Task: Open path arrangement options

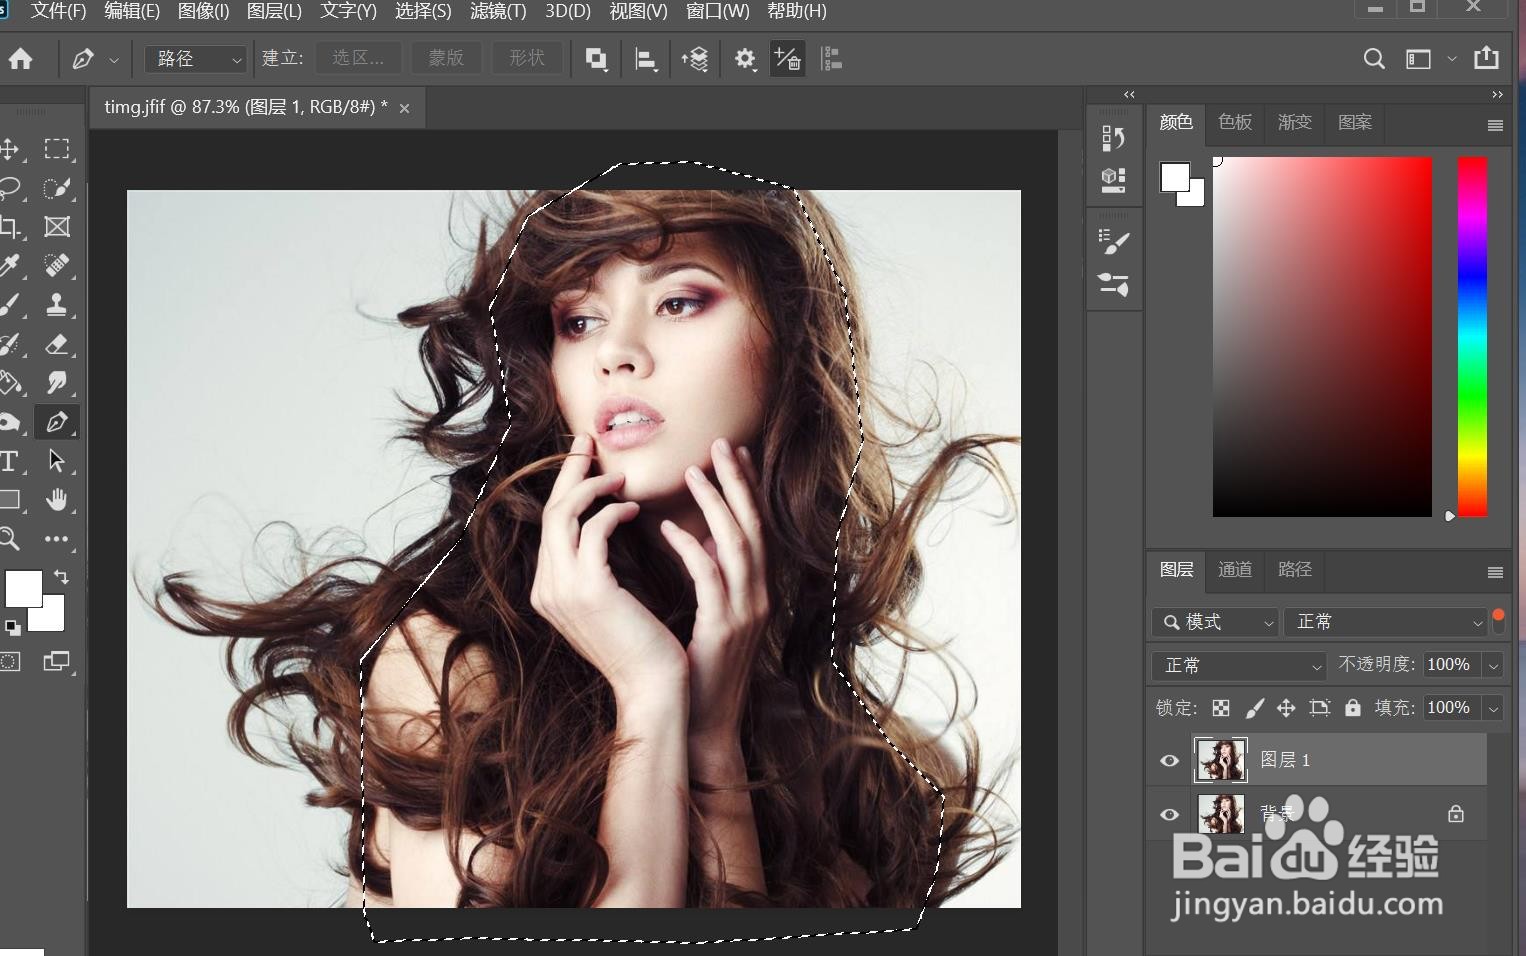Action: click(695, 59)
